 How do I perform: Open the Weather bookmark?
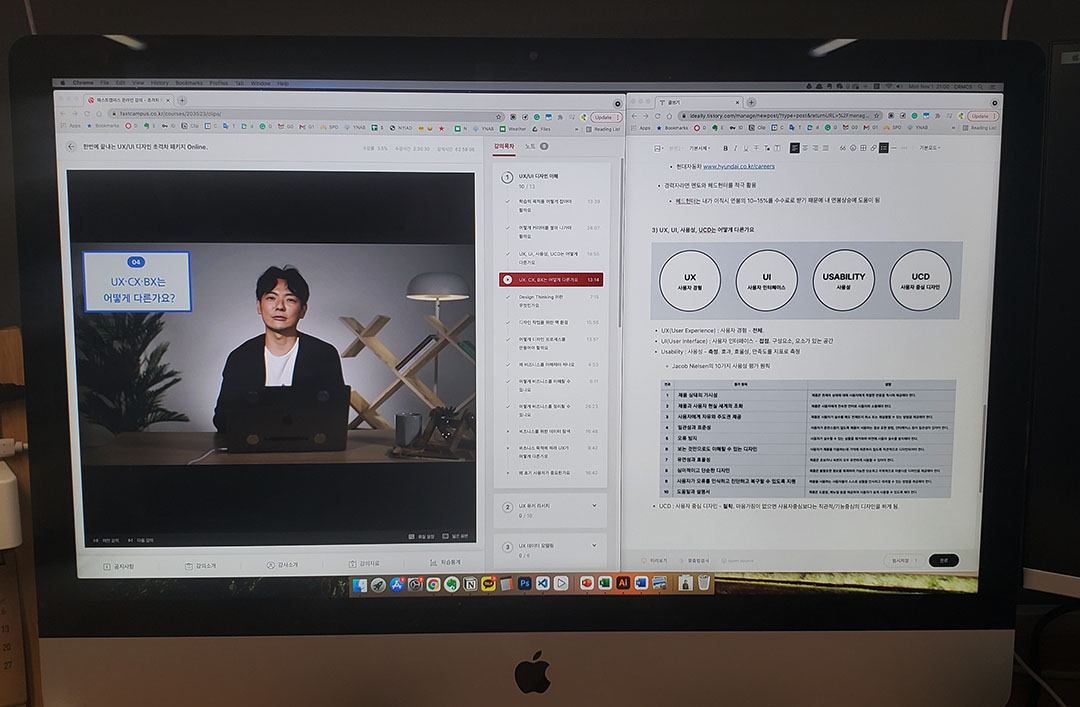tap(512, 130)
